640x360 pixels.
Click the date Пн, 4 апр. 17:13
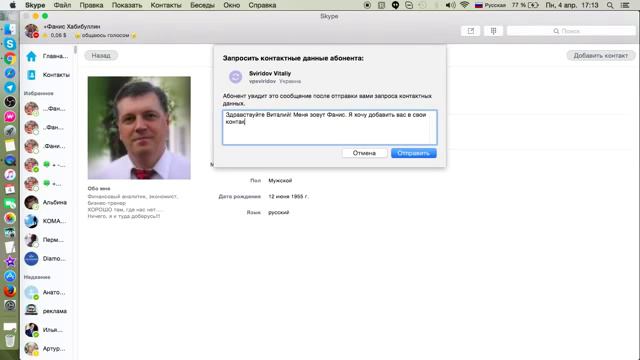click(572, 5)
